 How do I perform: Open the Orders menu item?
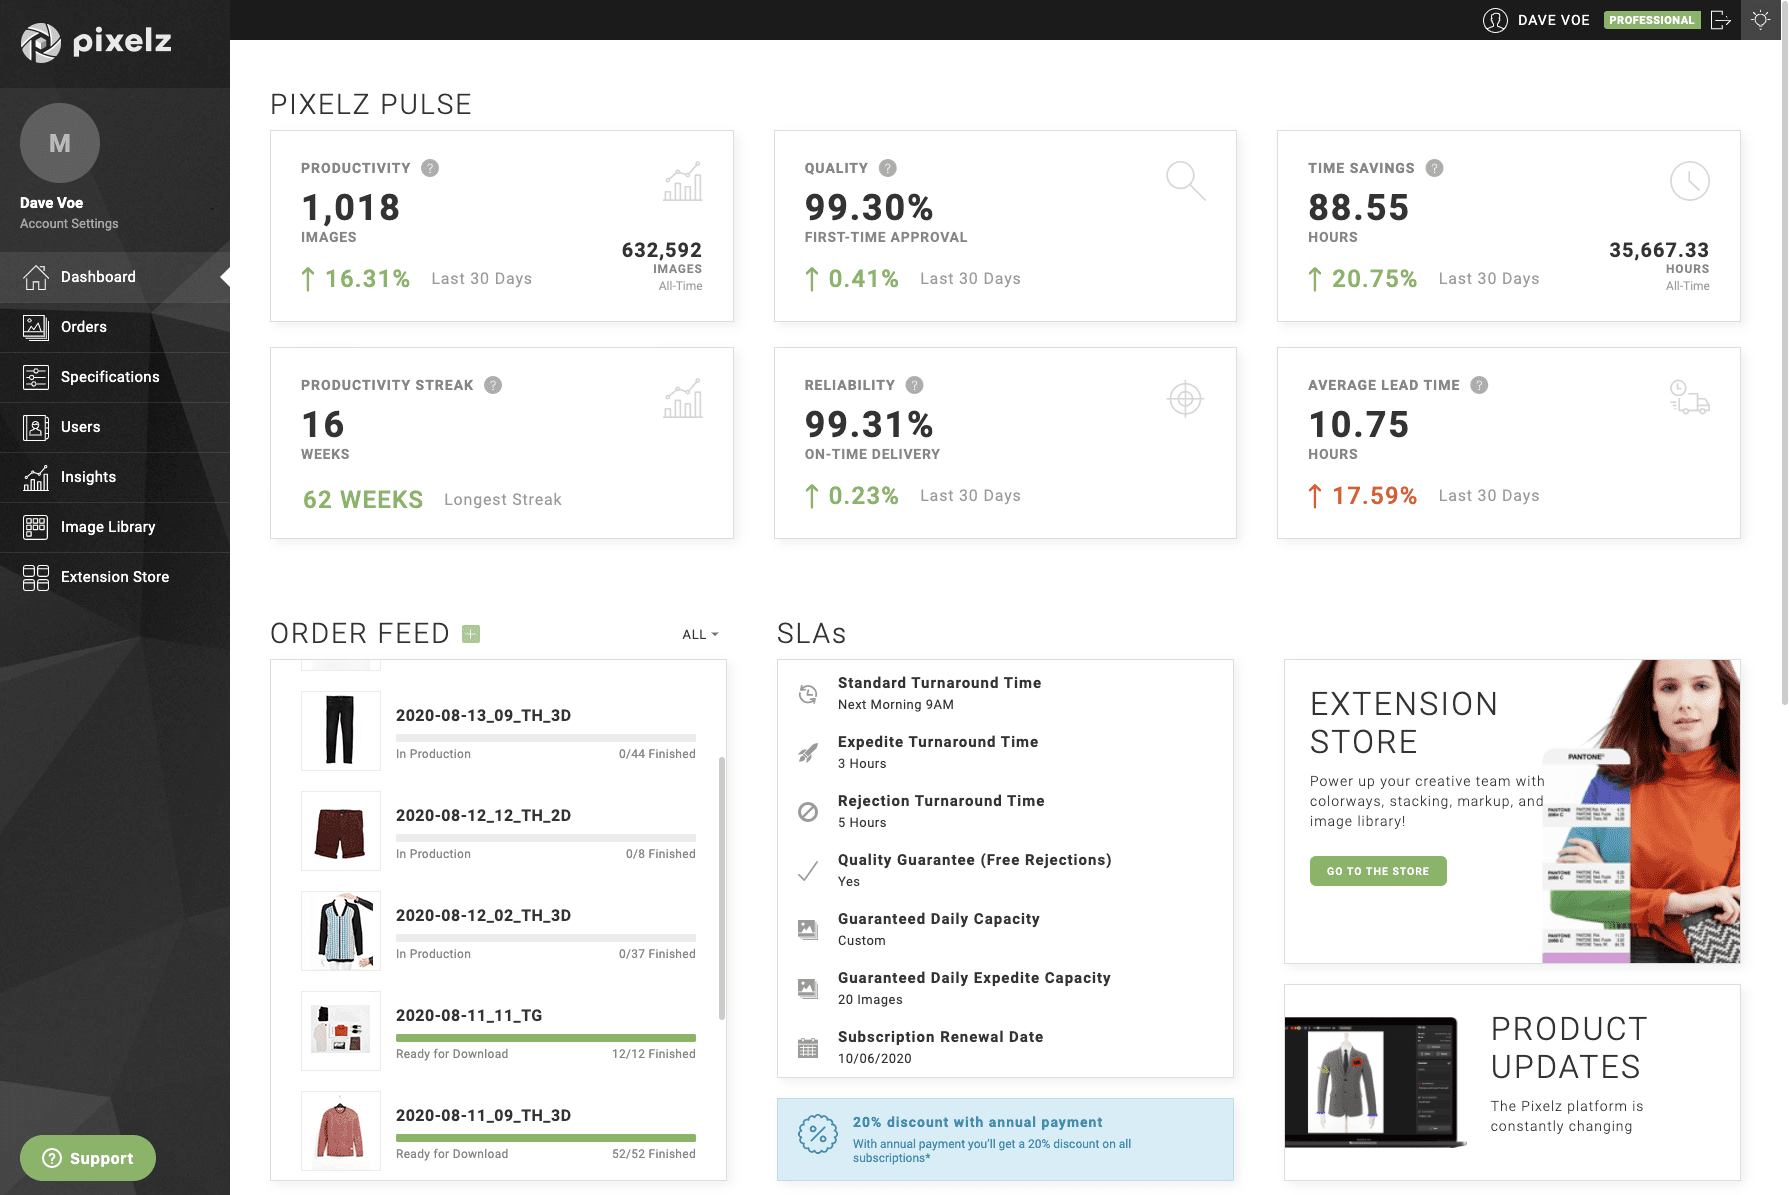coord(84,327)
